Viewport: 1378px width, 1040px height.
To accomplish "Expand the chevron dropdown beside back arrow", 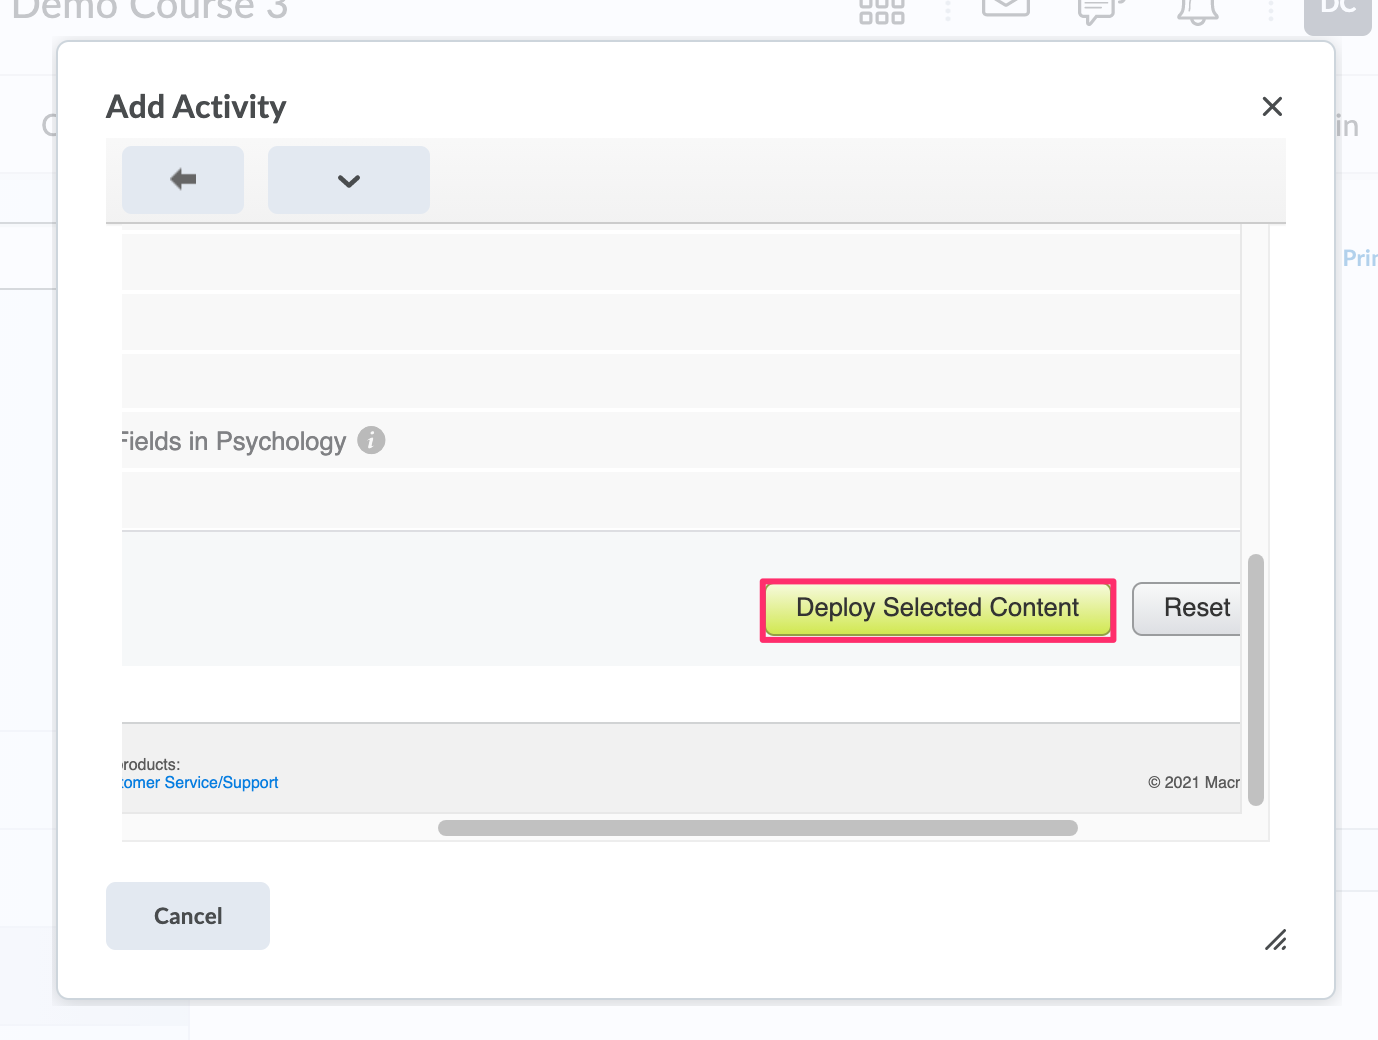I will [x=348, y=180].
